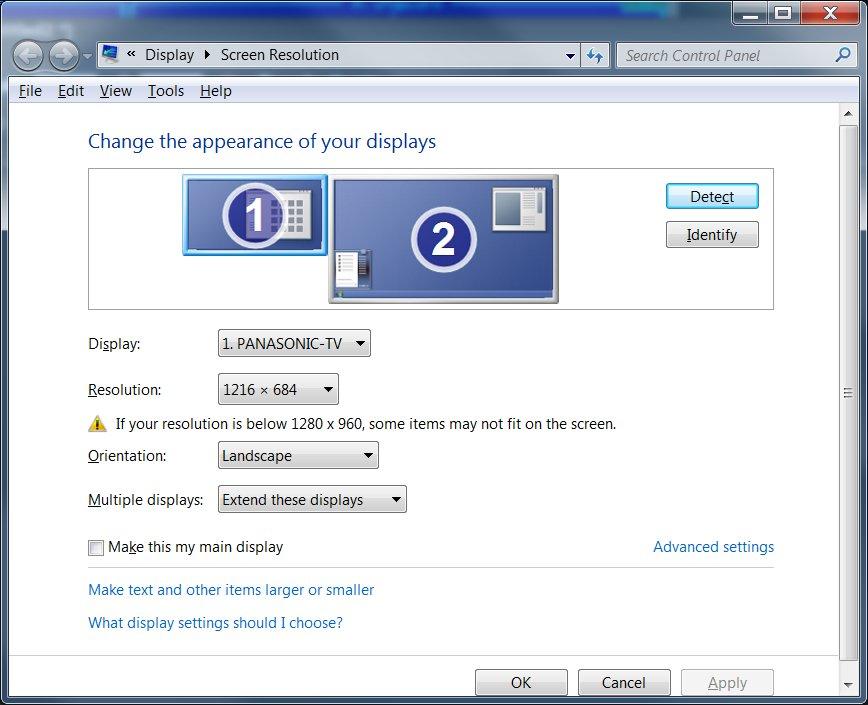Viewport: 868px width, 705px height.
Task: Click the control panel icon in address bar
Action: click(111, 54)
